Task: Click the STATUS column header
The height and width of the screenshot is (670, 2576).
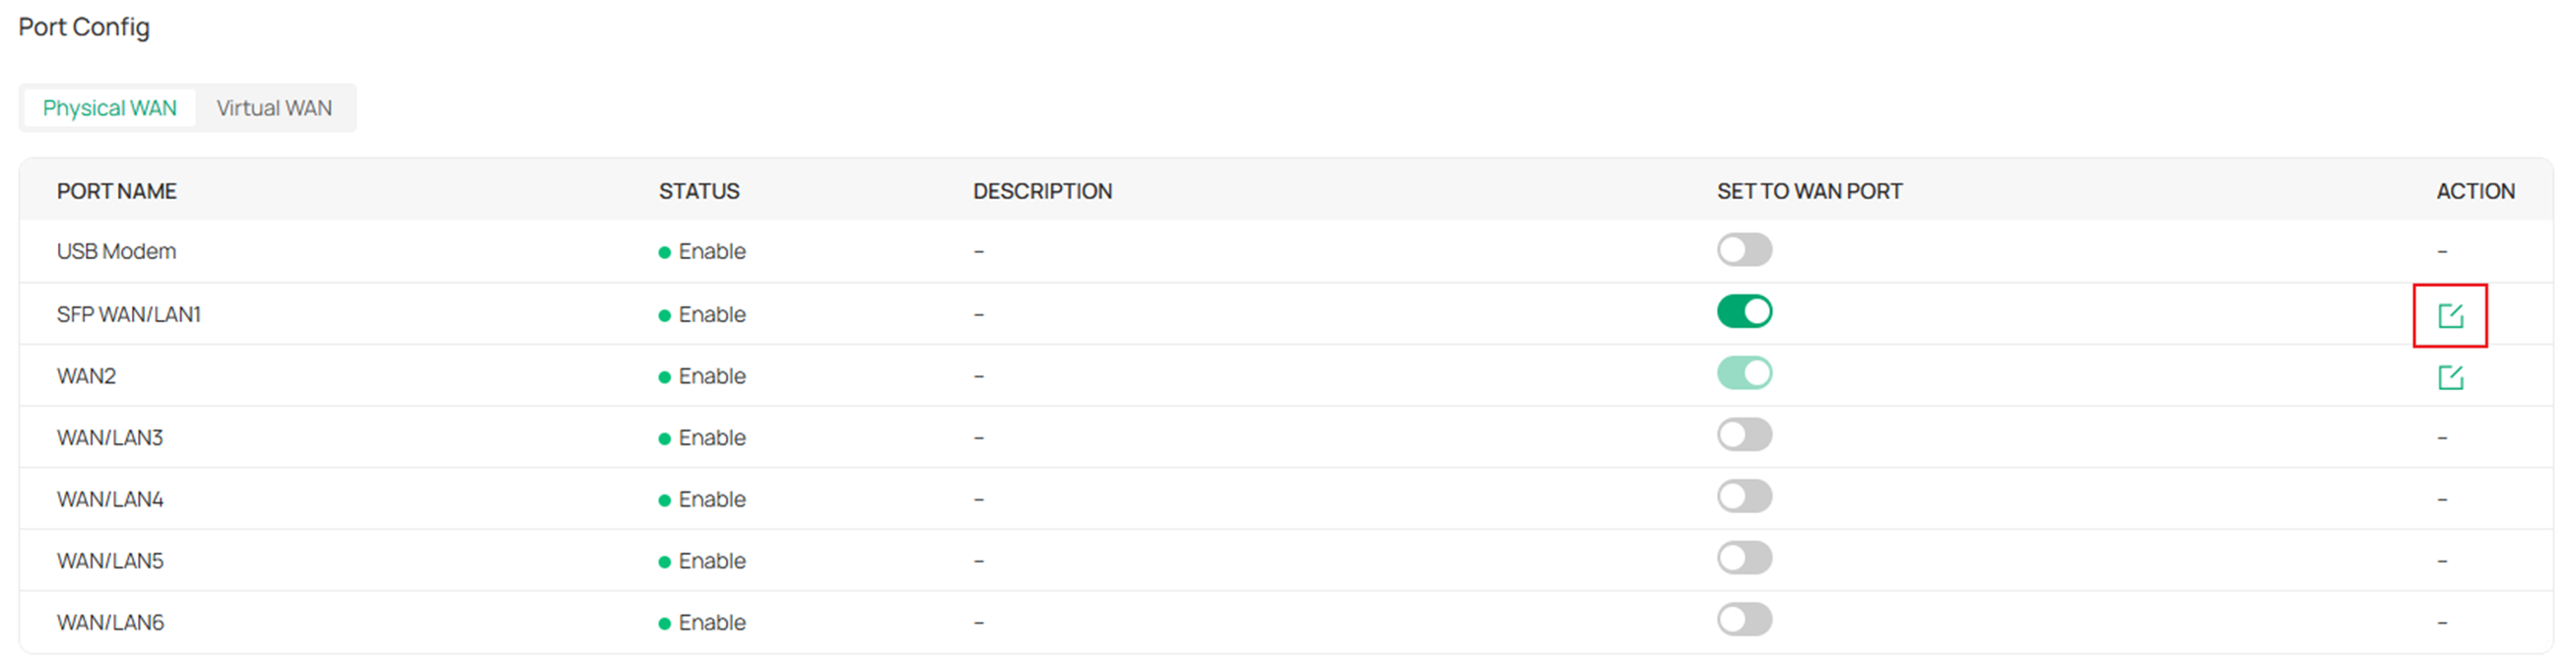Action: pyautogui.click(x=698, y=190)
